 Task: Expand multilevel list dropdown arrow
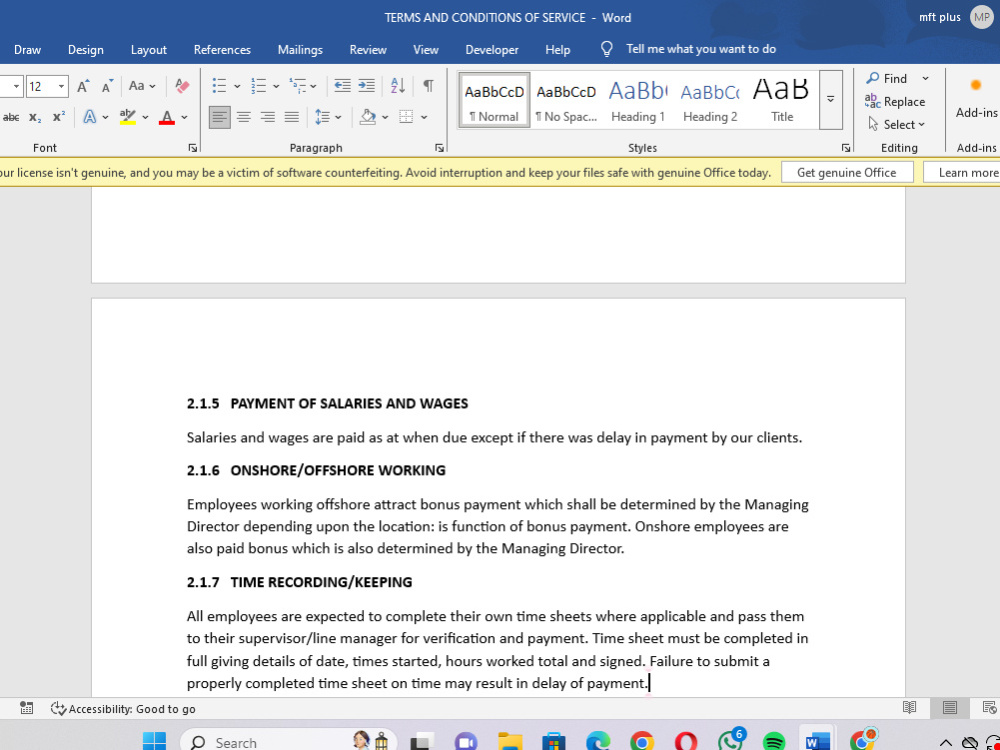pos(313,86)
